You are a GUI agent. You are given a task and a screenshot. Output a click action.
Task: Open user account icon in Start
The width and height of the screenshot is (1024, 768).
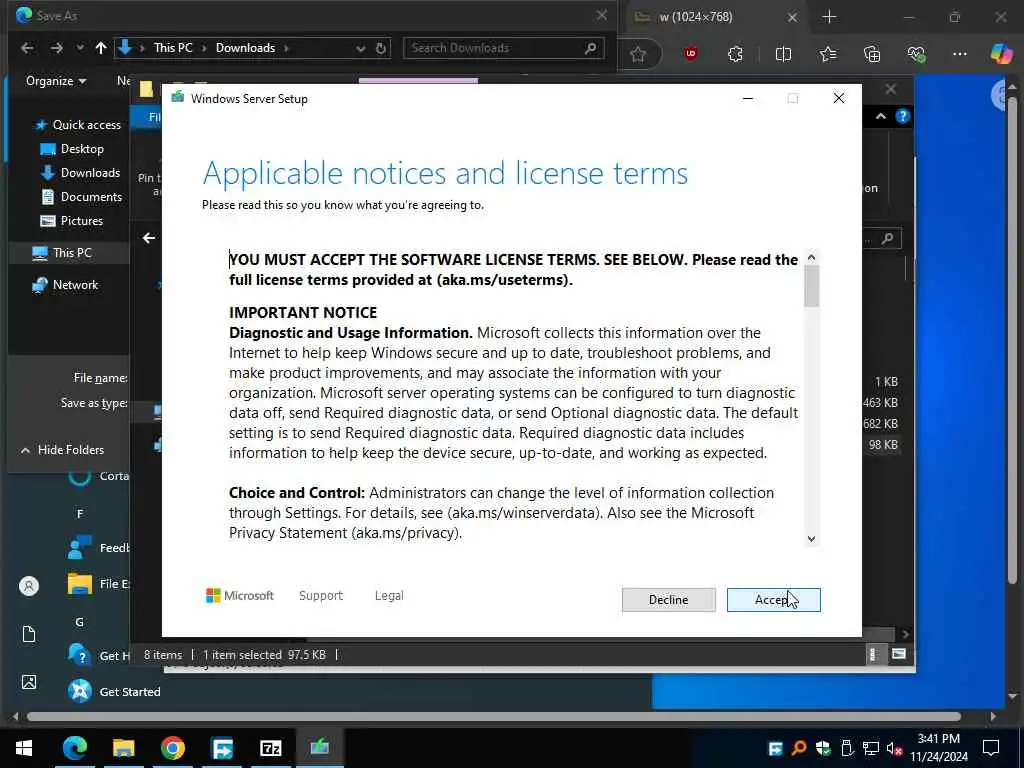tap(29, 586)
